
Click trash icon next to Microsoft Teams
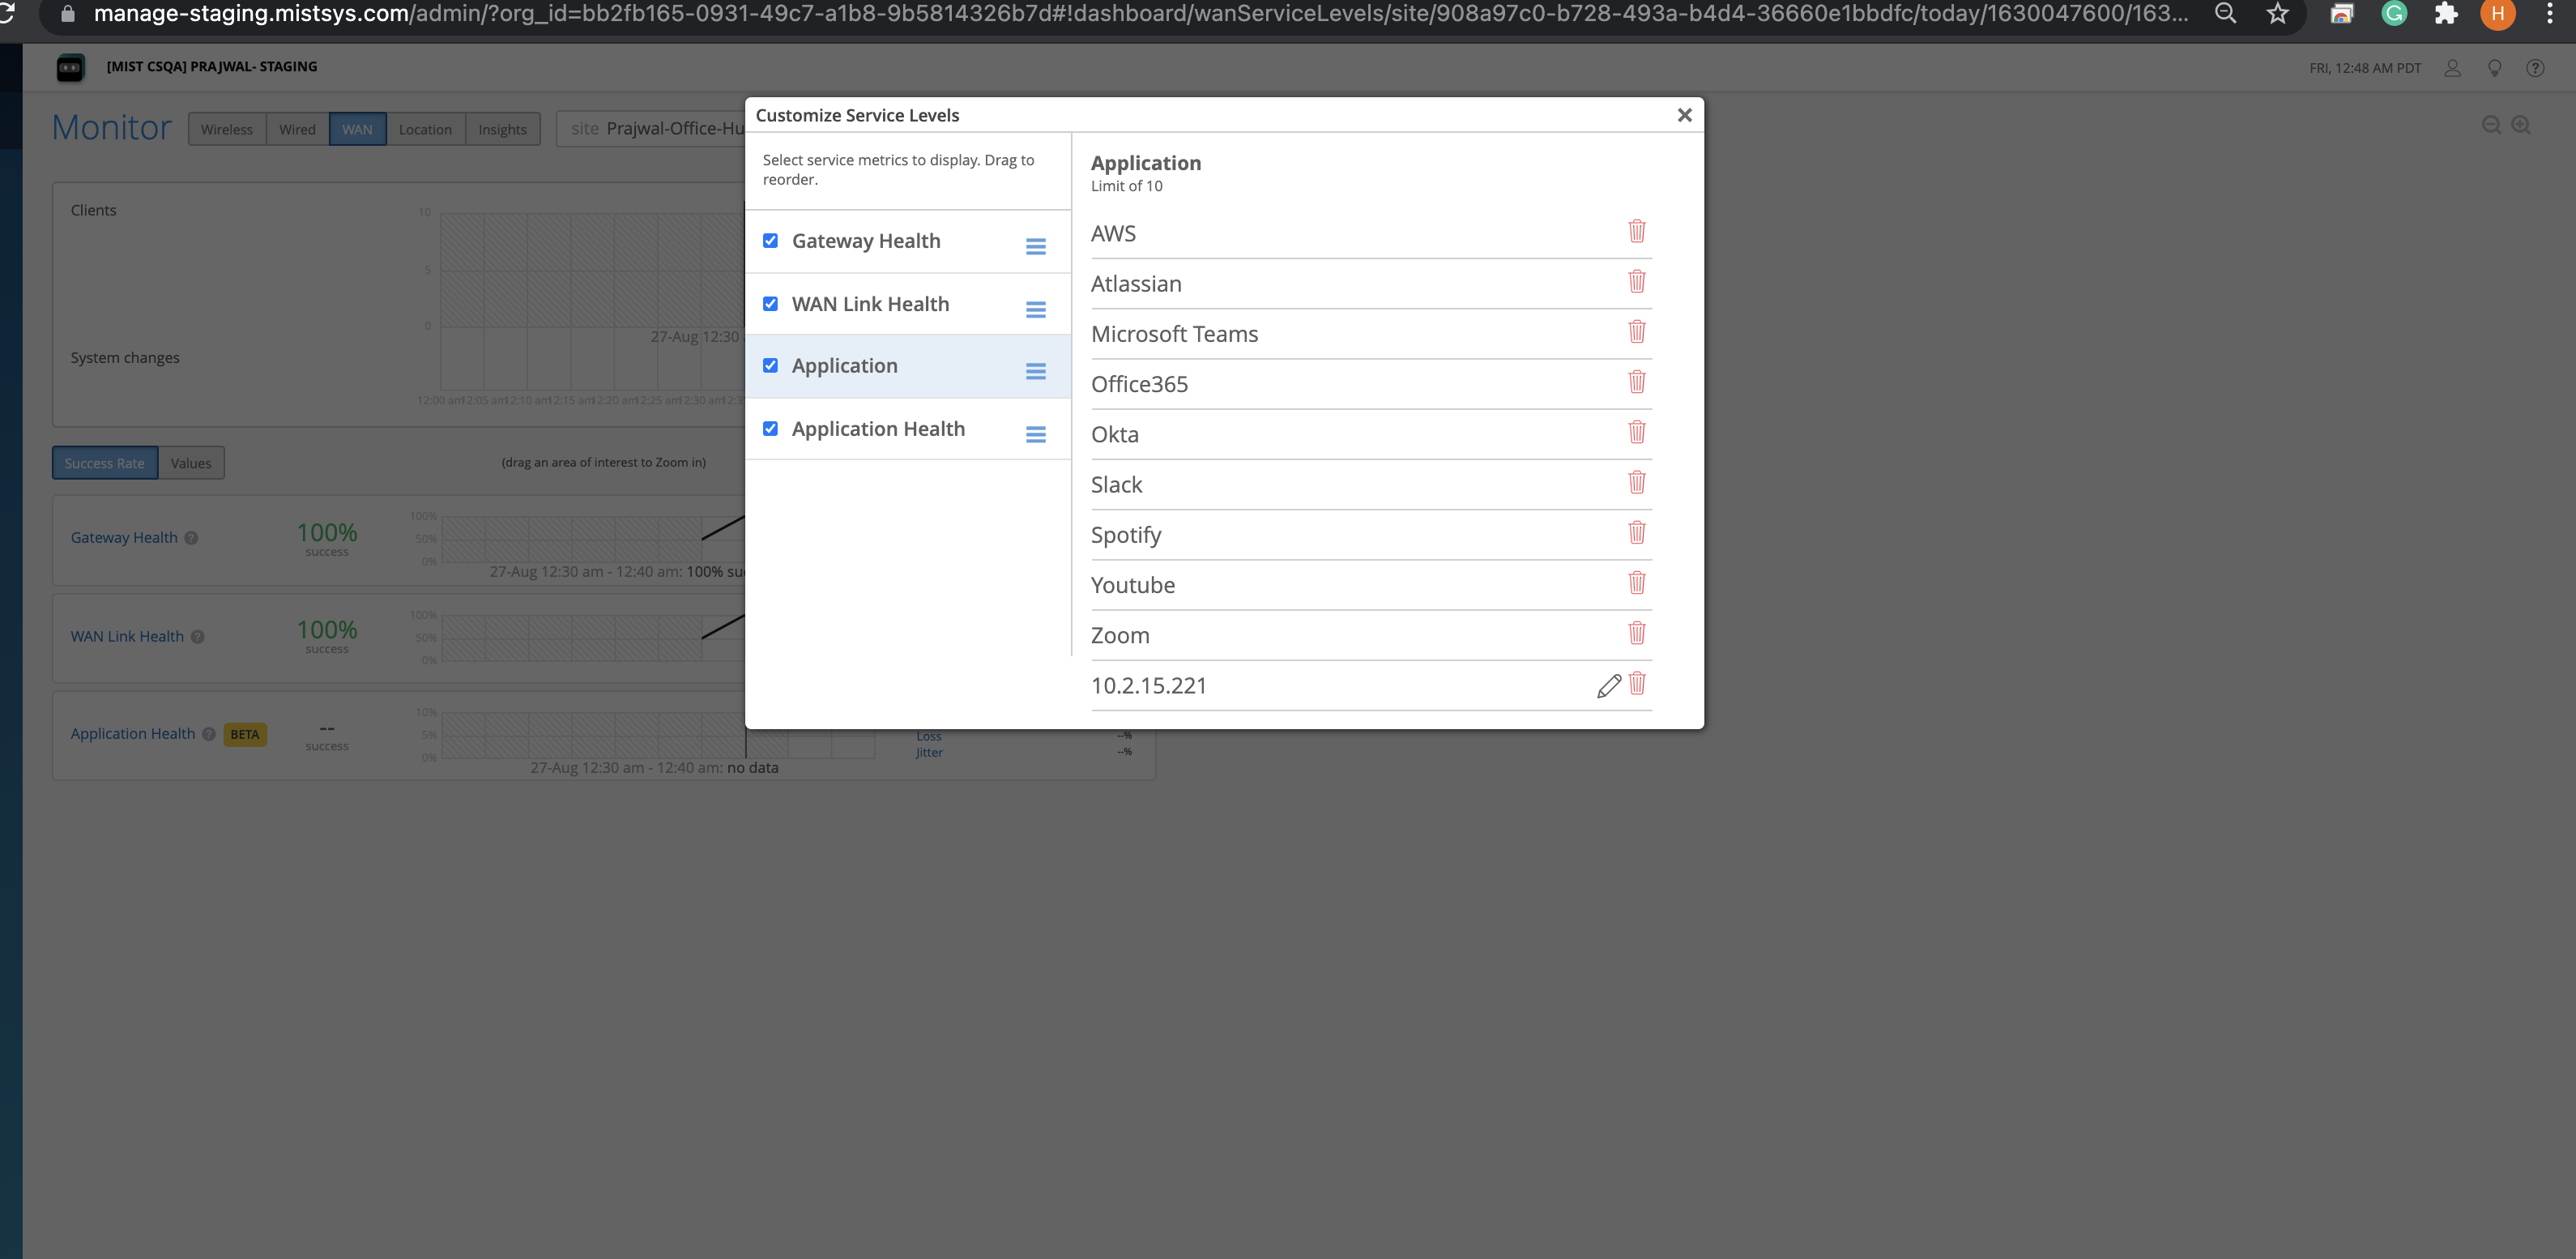pos(1636,331)
